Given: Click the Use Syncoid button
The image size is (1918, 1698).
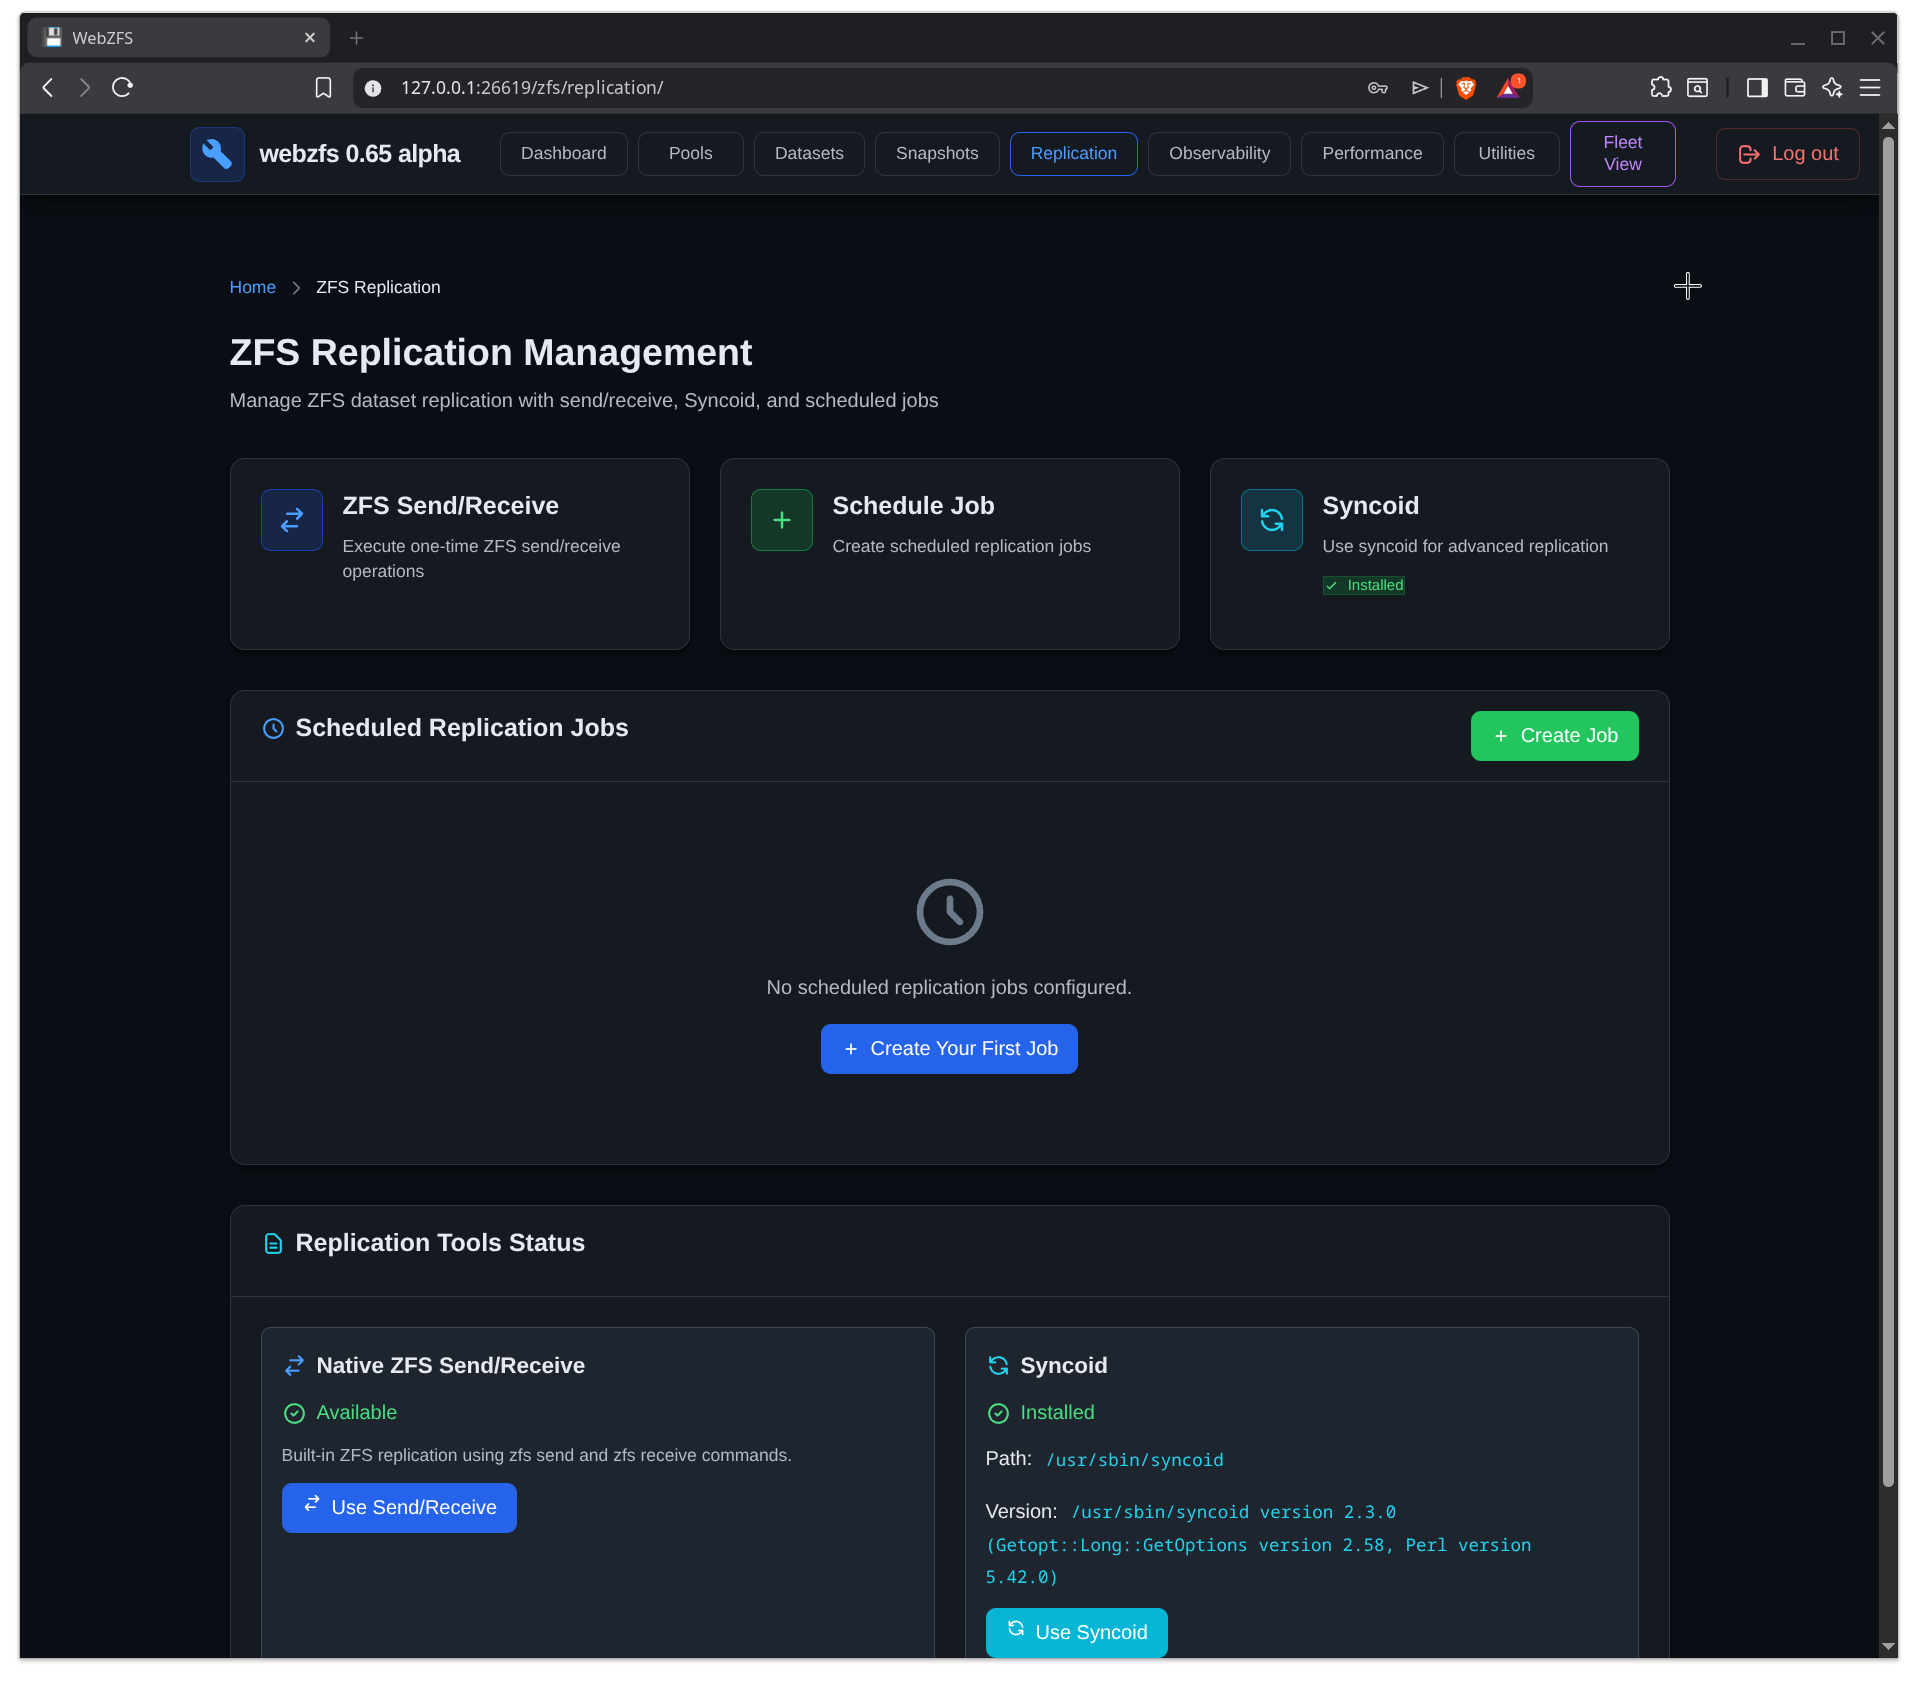Looking at the screenshot, I should click(x=1076, y=1632).
